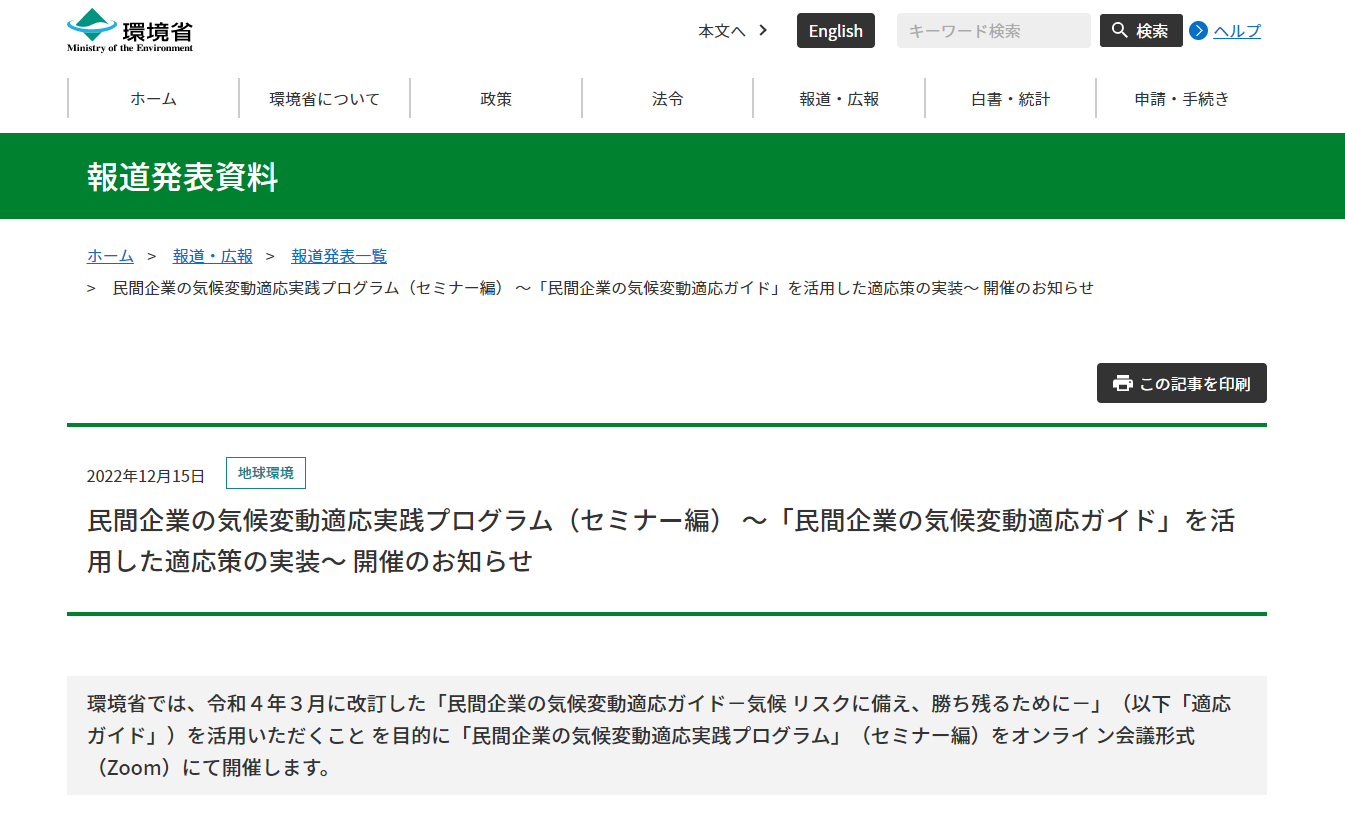Go to ホーム via the breadcrumb link

(x=110, y=256)
